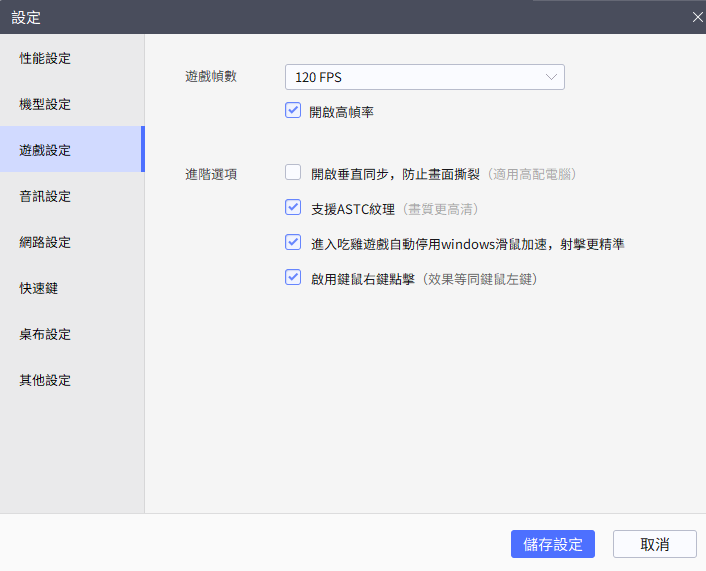Disable 啟用鍵鼠右鍵點擊 checkbox
Screen dimensions: 706x571
(x=293, y=278)
